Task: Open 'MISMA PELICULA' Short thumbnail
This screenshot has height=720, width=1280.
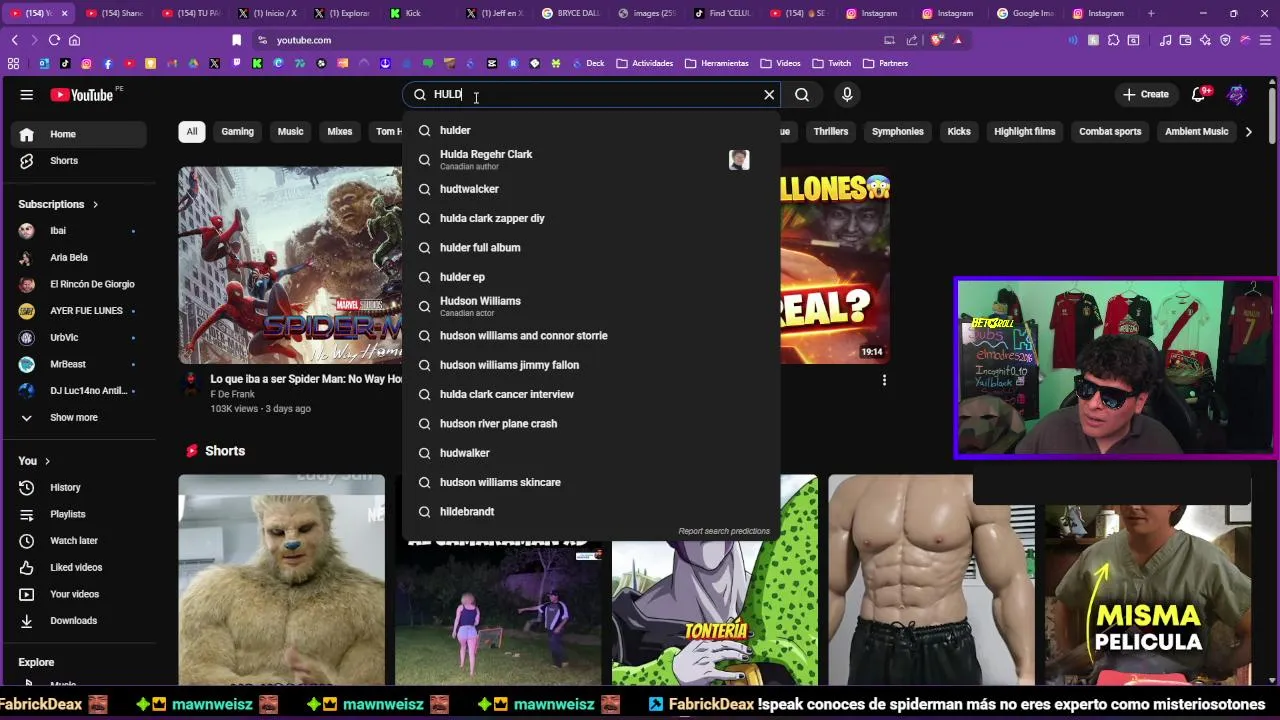Action: 1148,595
